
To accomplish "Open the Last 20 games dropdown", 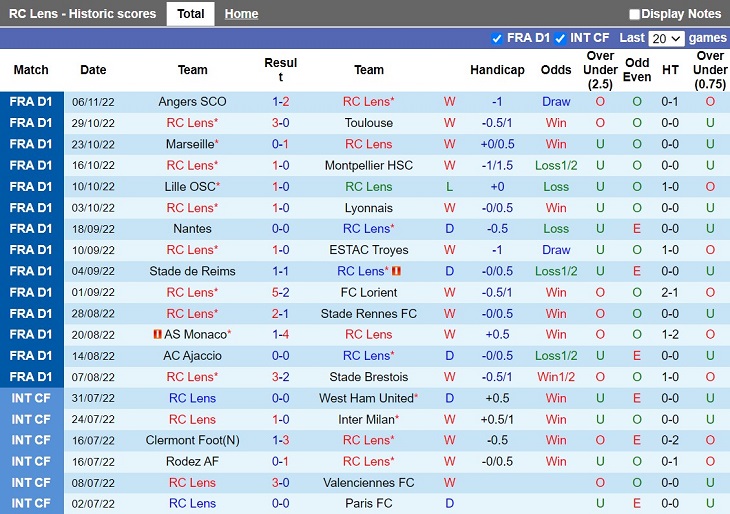I will (x=666, y=39).
